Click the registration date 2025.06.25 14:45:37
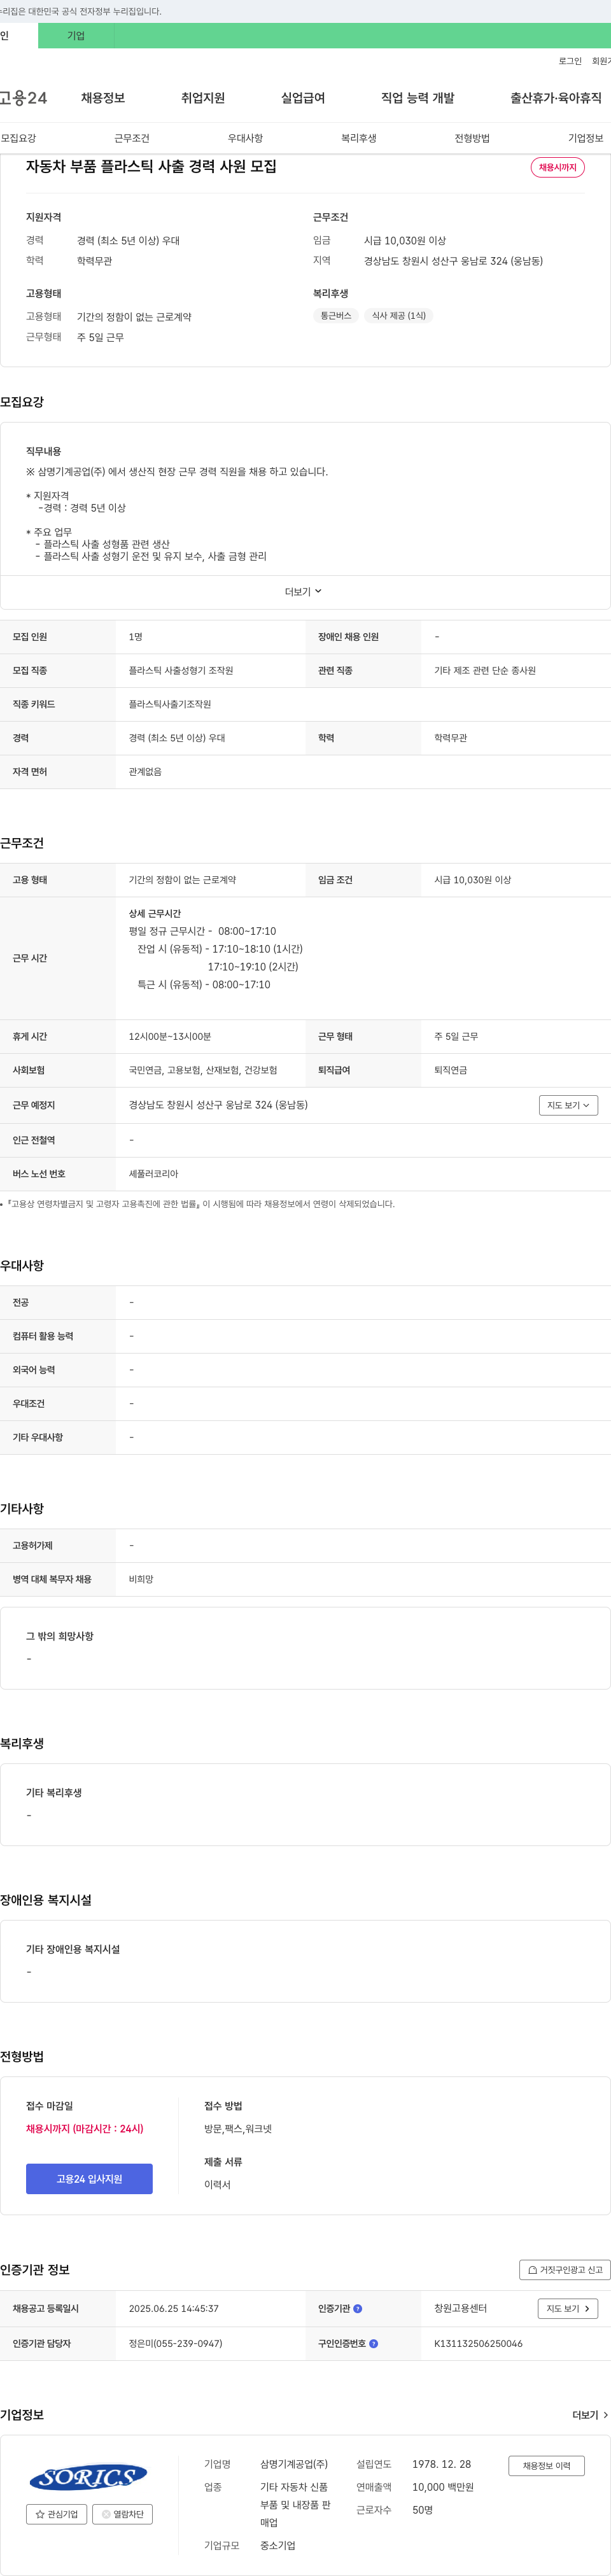611x2576 pixels. pos(174,2309)
